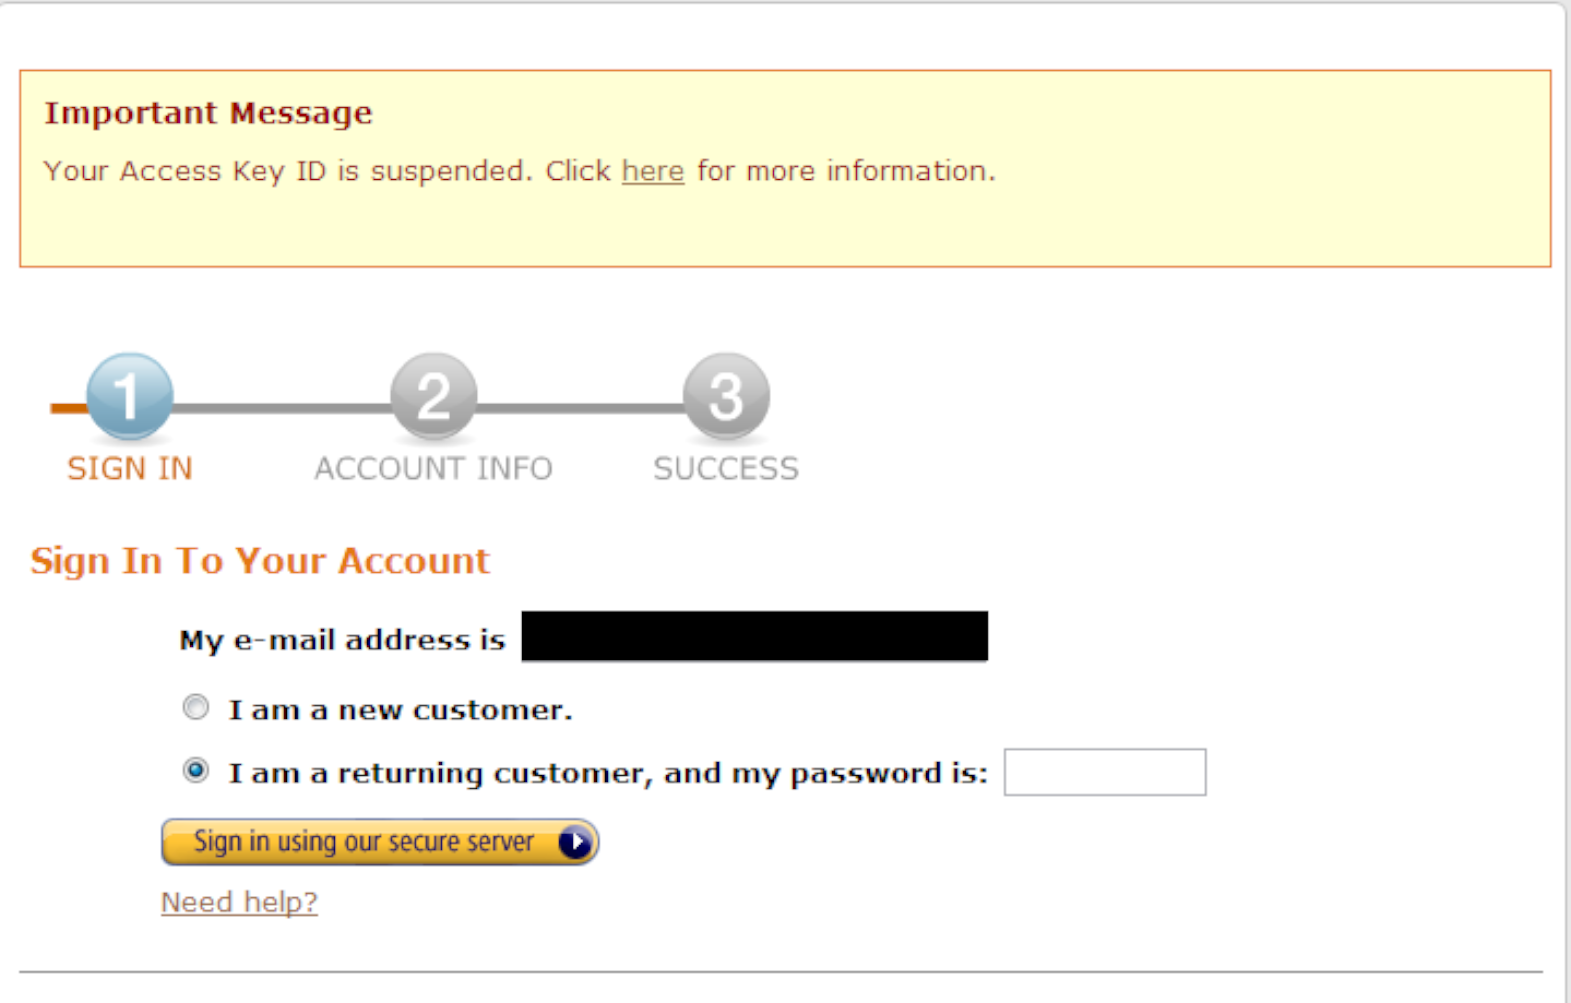This screenshot has width=1571, height=1003.
Task: Click the 'My e-mail address is' label
Action: (x=342, y=640)
